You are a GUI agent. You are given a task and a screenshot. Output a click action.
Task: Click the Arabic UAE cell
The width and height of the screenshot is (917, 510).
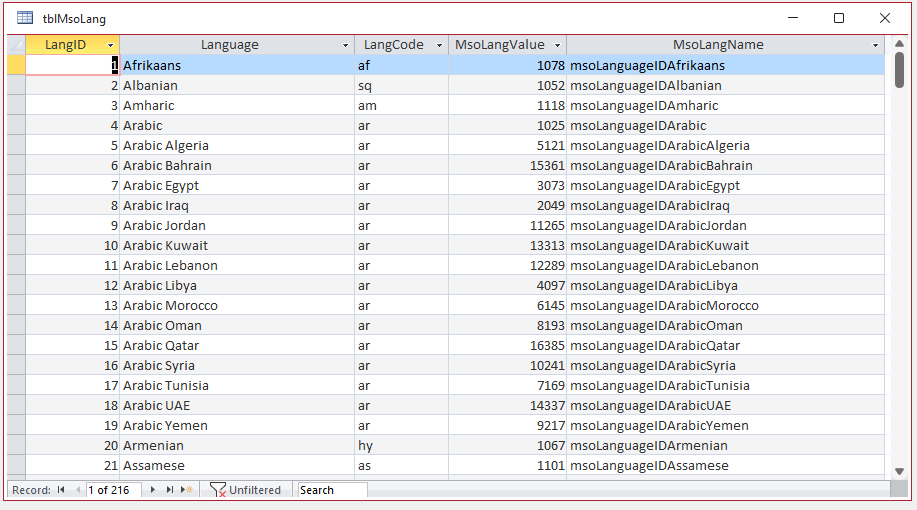pyautogui.click(x=237, y=405)
